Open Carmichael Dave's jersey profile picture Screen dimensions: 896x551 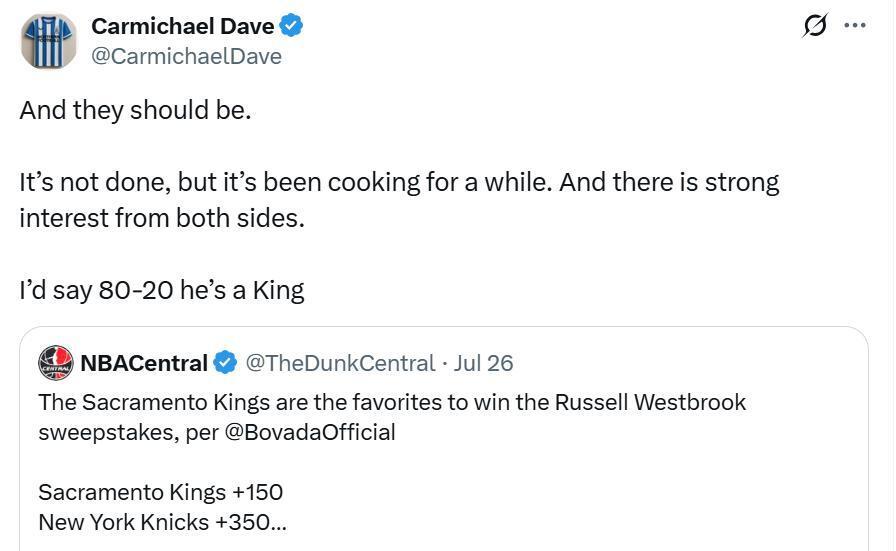[x=49, y=41]
